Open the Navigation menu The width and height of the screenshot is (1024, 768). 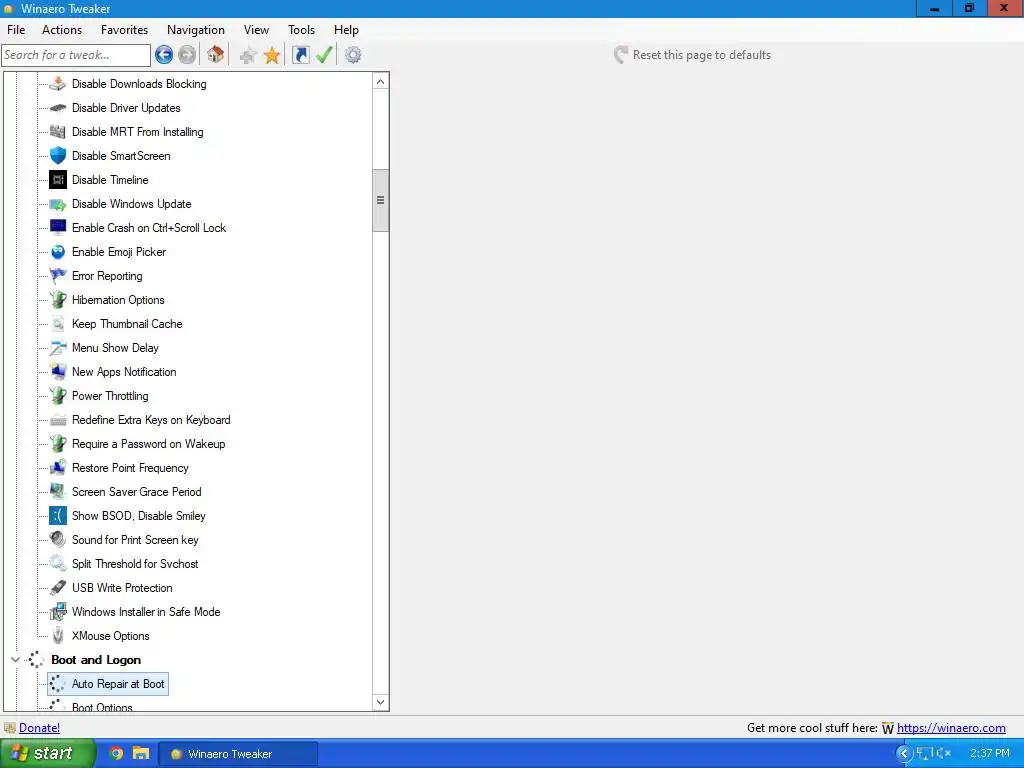click(x=196, y=30)
